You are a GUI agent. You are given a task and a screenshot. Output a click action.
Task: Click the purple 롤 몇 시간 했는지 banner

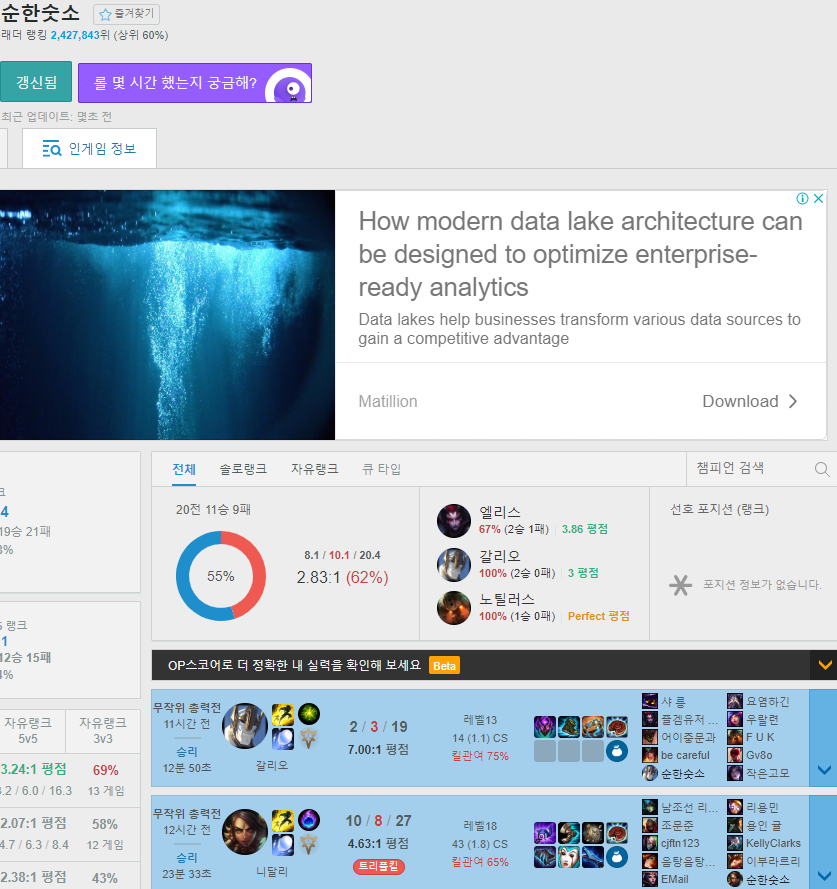[194, 83]
